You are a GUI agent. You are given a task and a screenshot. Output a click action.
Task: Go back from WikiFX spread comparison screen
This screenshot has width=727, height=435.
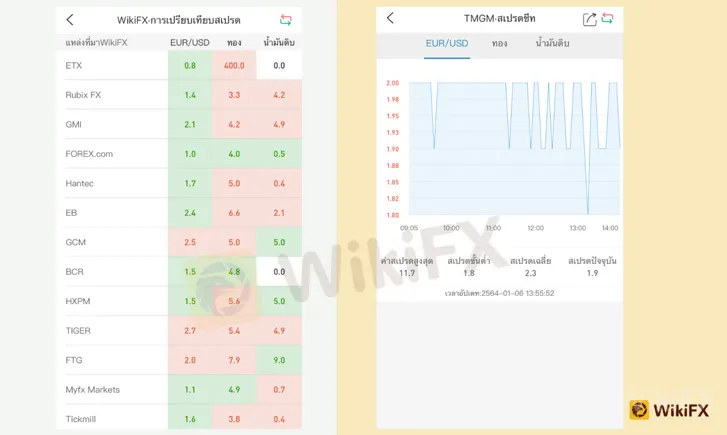click(x=70, y=19)
